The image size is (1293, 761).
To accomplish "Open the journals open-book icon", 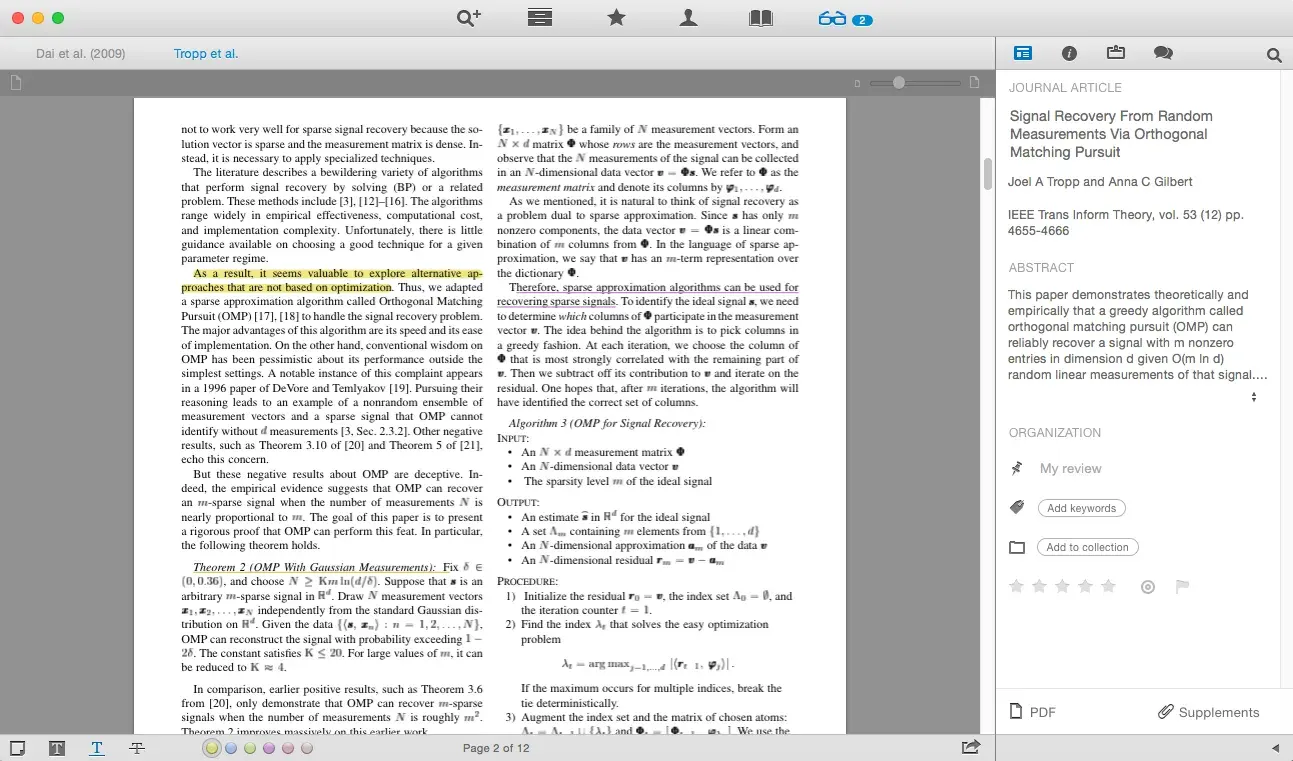I will coord(761,18).
